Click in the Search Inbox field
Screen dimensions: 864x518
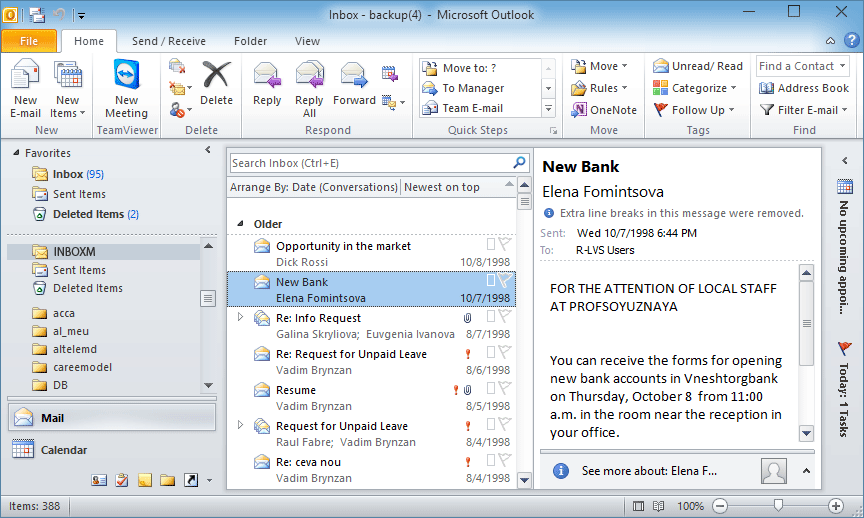370,163
